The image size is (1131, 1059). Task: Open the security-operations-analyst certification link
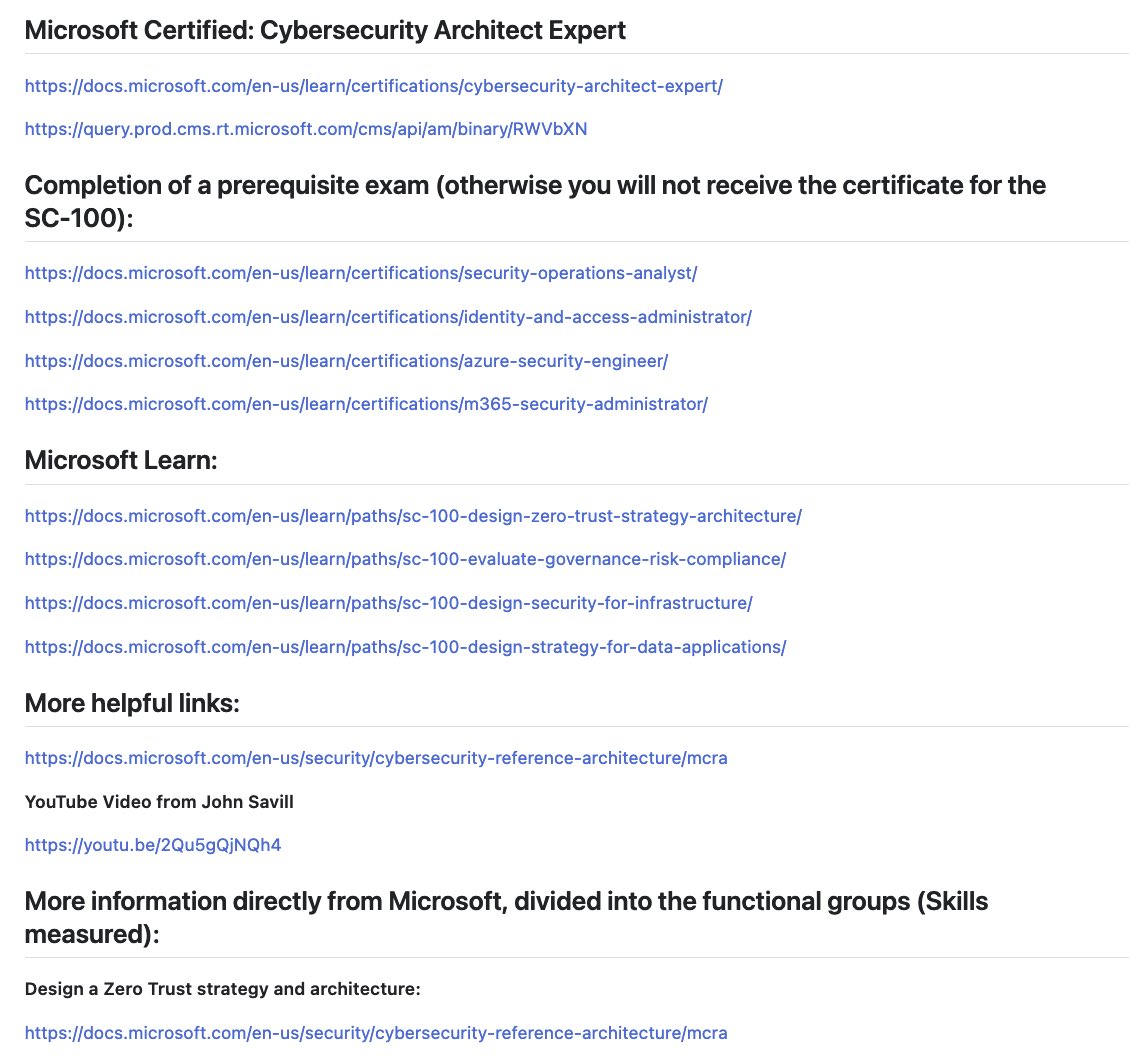coord(361,273)
